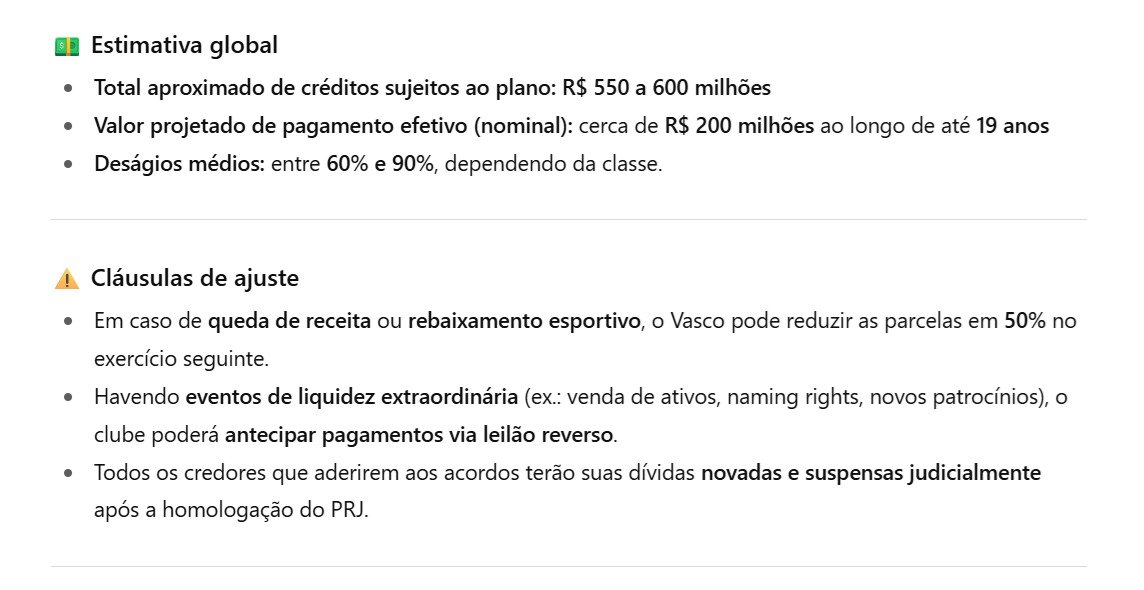
Task: Click the text "após a homologação do PRJ."
Action: point(231,510)
